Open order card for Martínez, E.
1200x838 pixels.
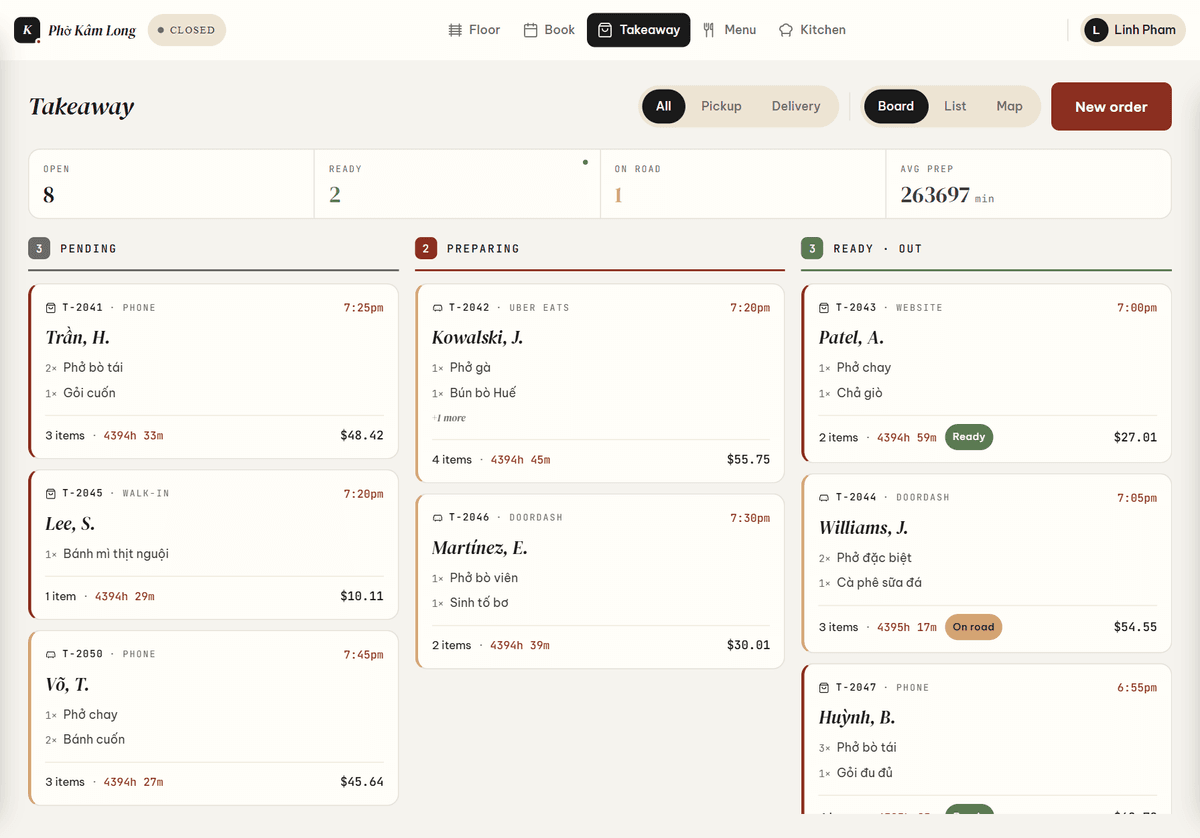pyautogui.click(x=600, y=581)
